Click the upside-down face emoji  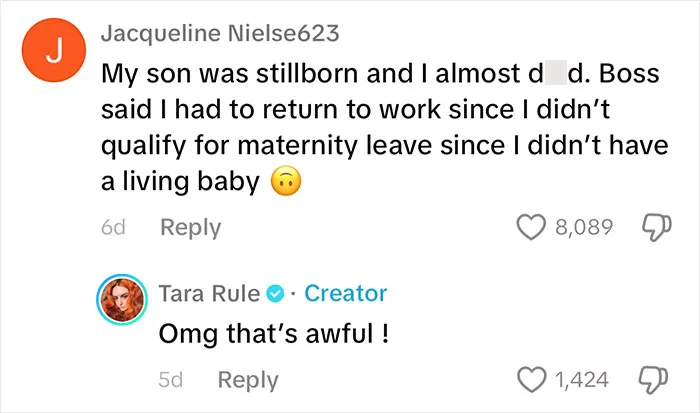[286, 181]
